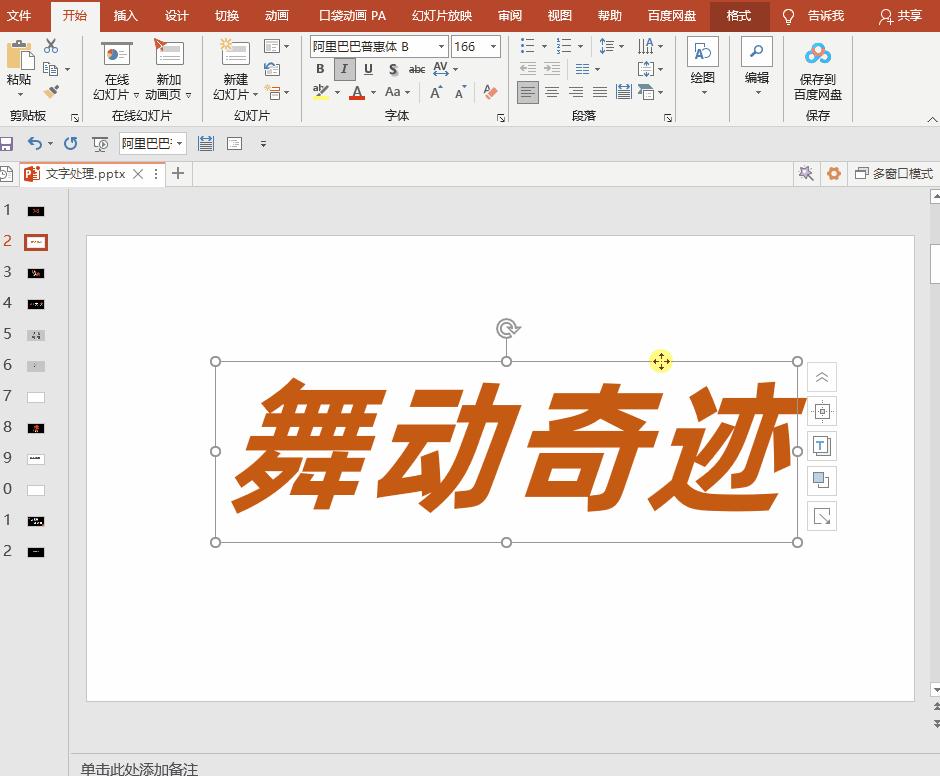
Task: Apply bold formatting to the selected text
Action: click(321, 69)
